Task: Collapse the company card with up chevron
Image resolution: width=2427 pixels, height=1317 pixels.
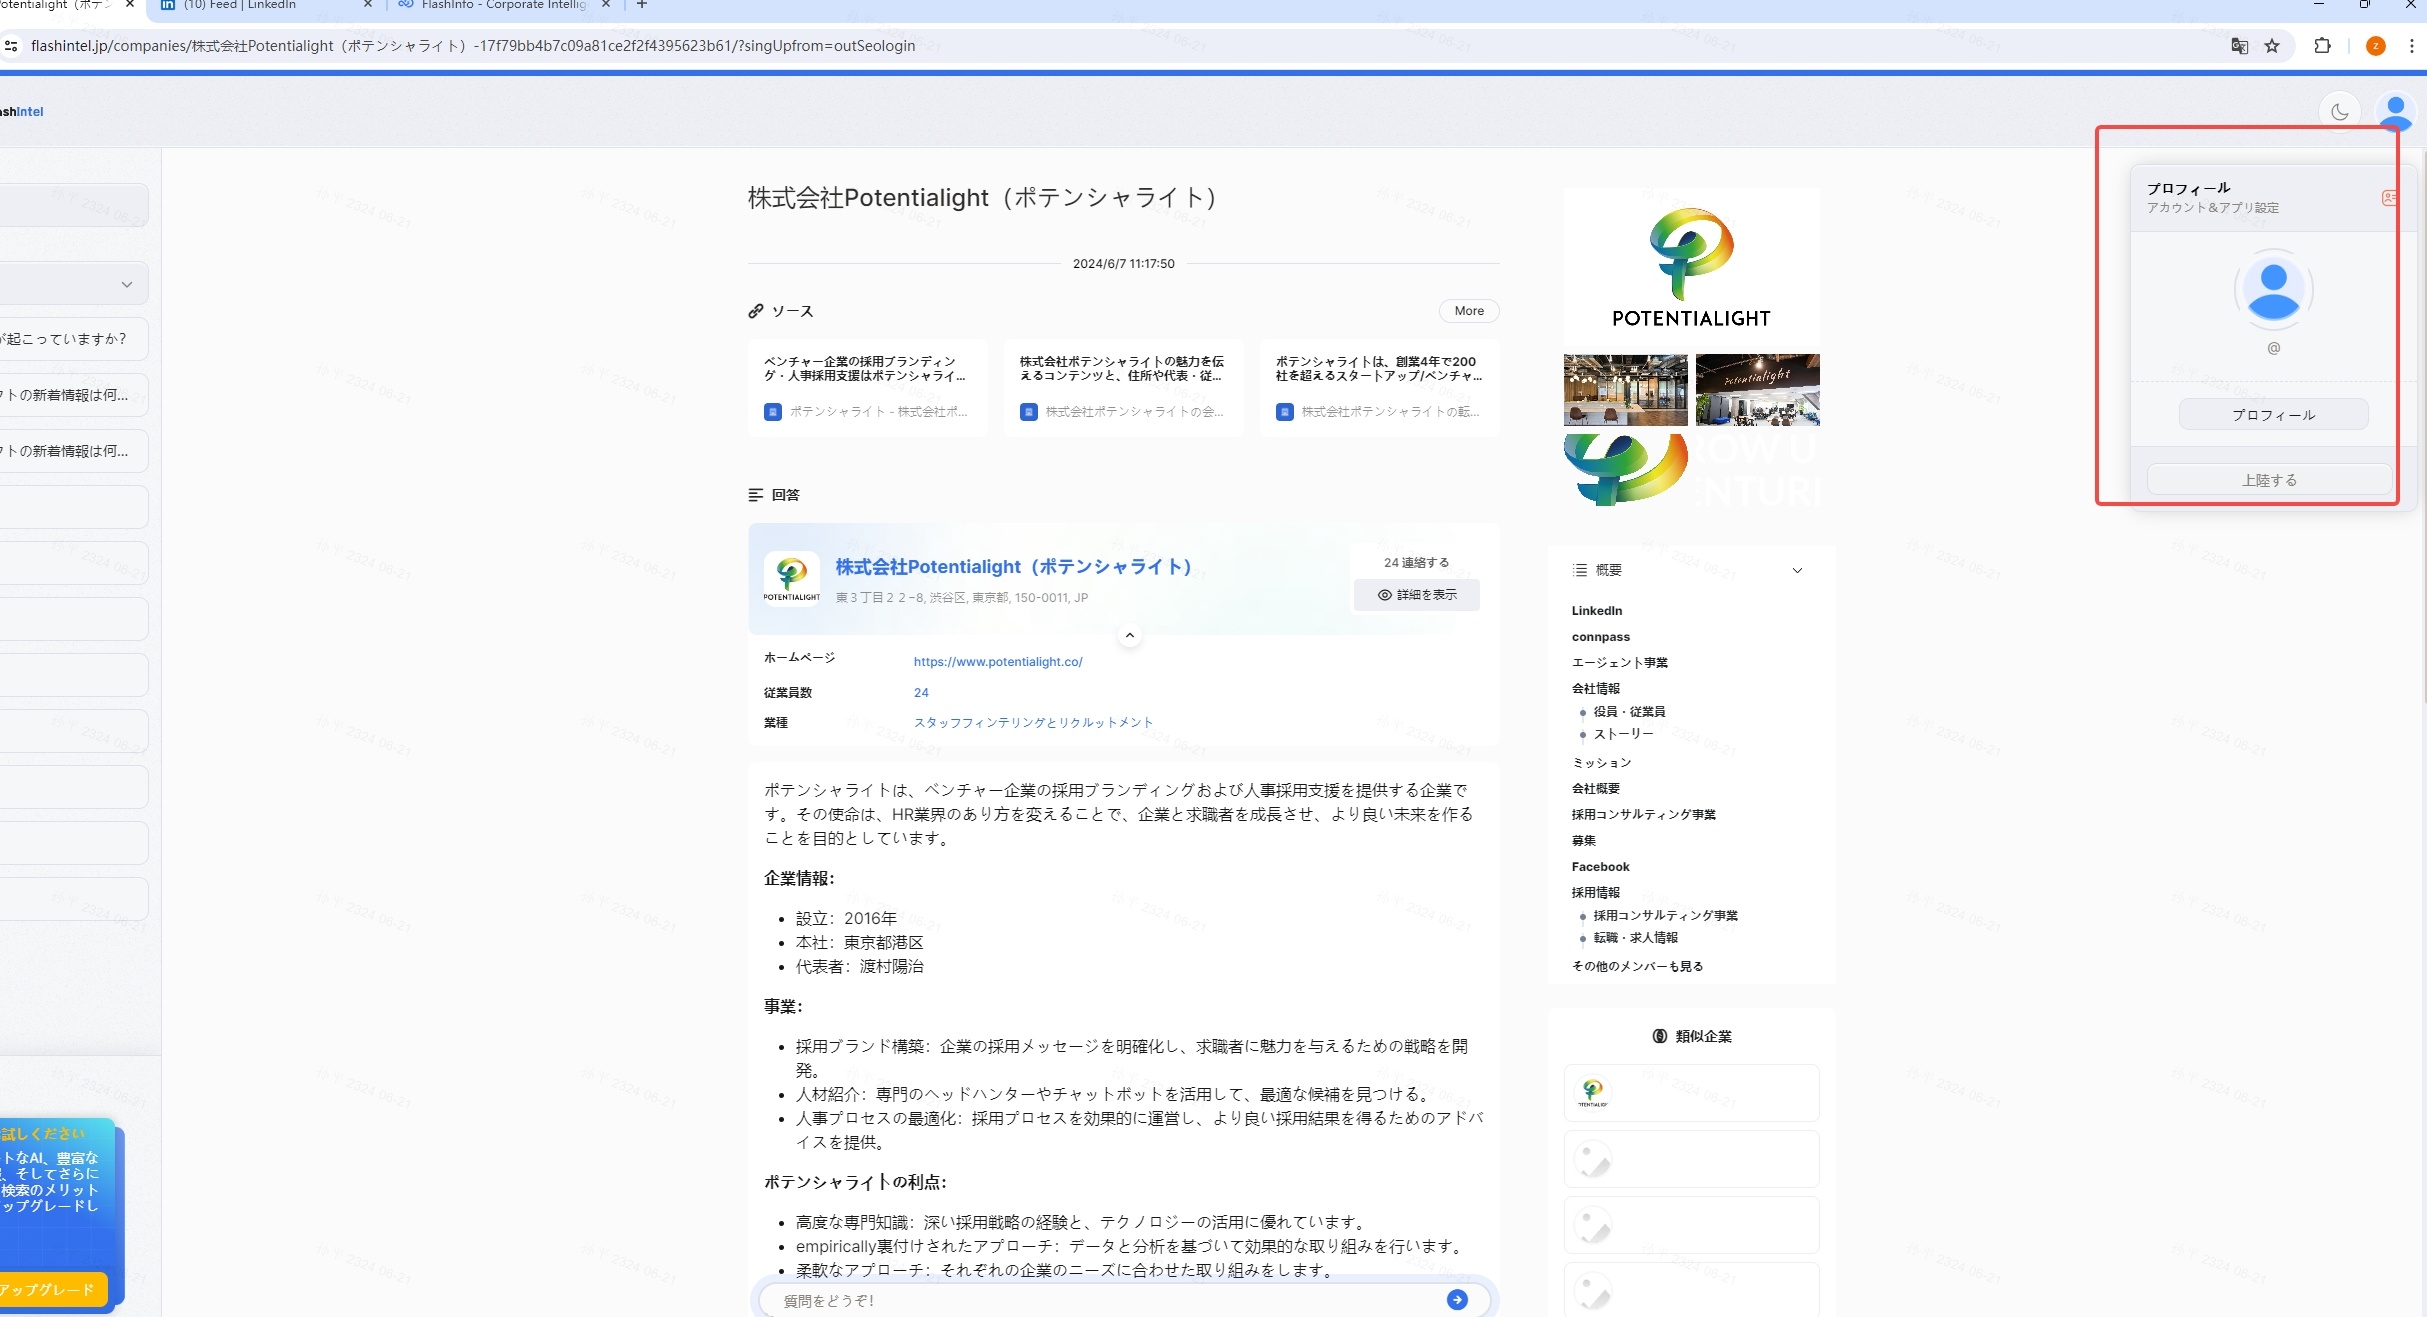Action: pyautogui.click(x=1129, y=635)
